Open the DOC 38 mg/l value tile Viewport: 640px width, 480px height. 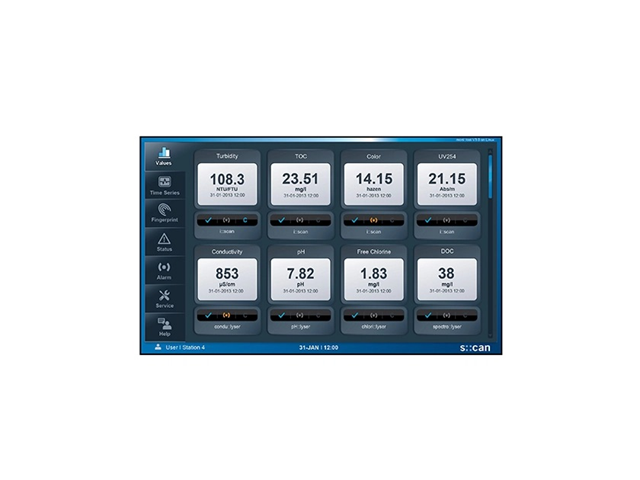(x=446, y=277)
